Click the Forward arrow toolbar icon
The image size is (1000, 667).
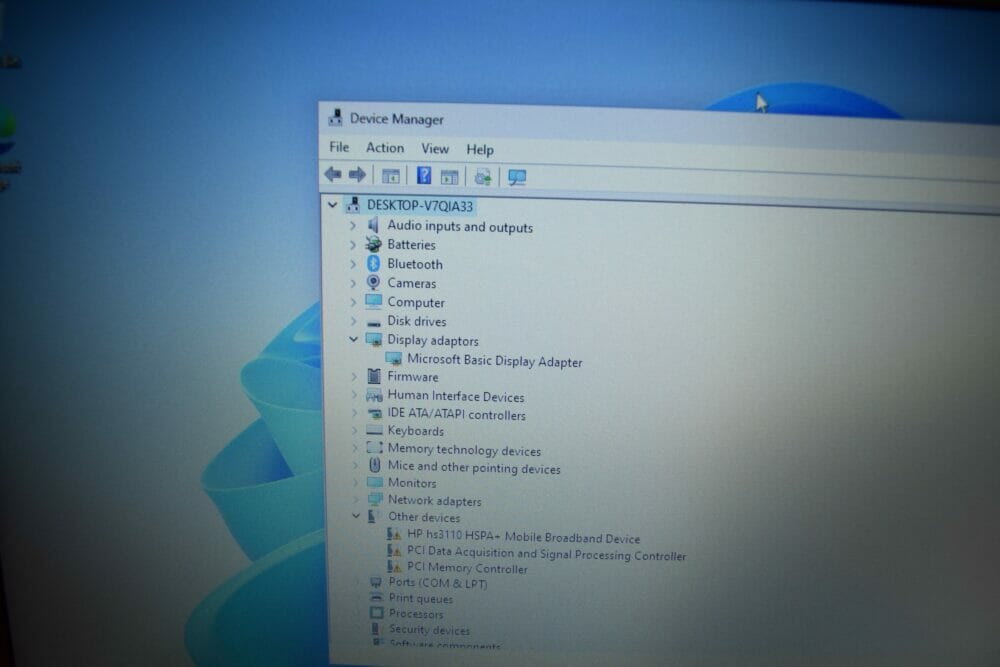357,174
